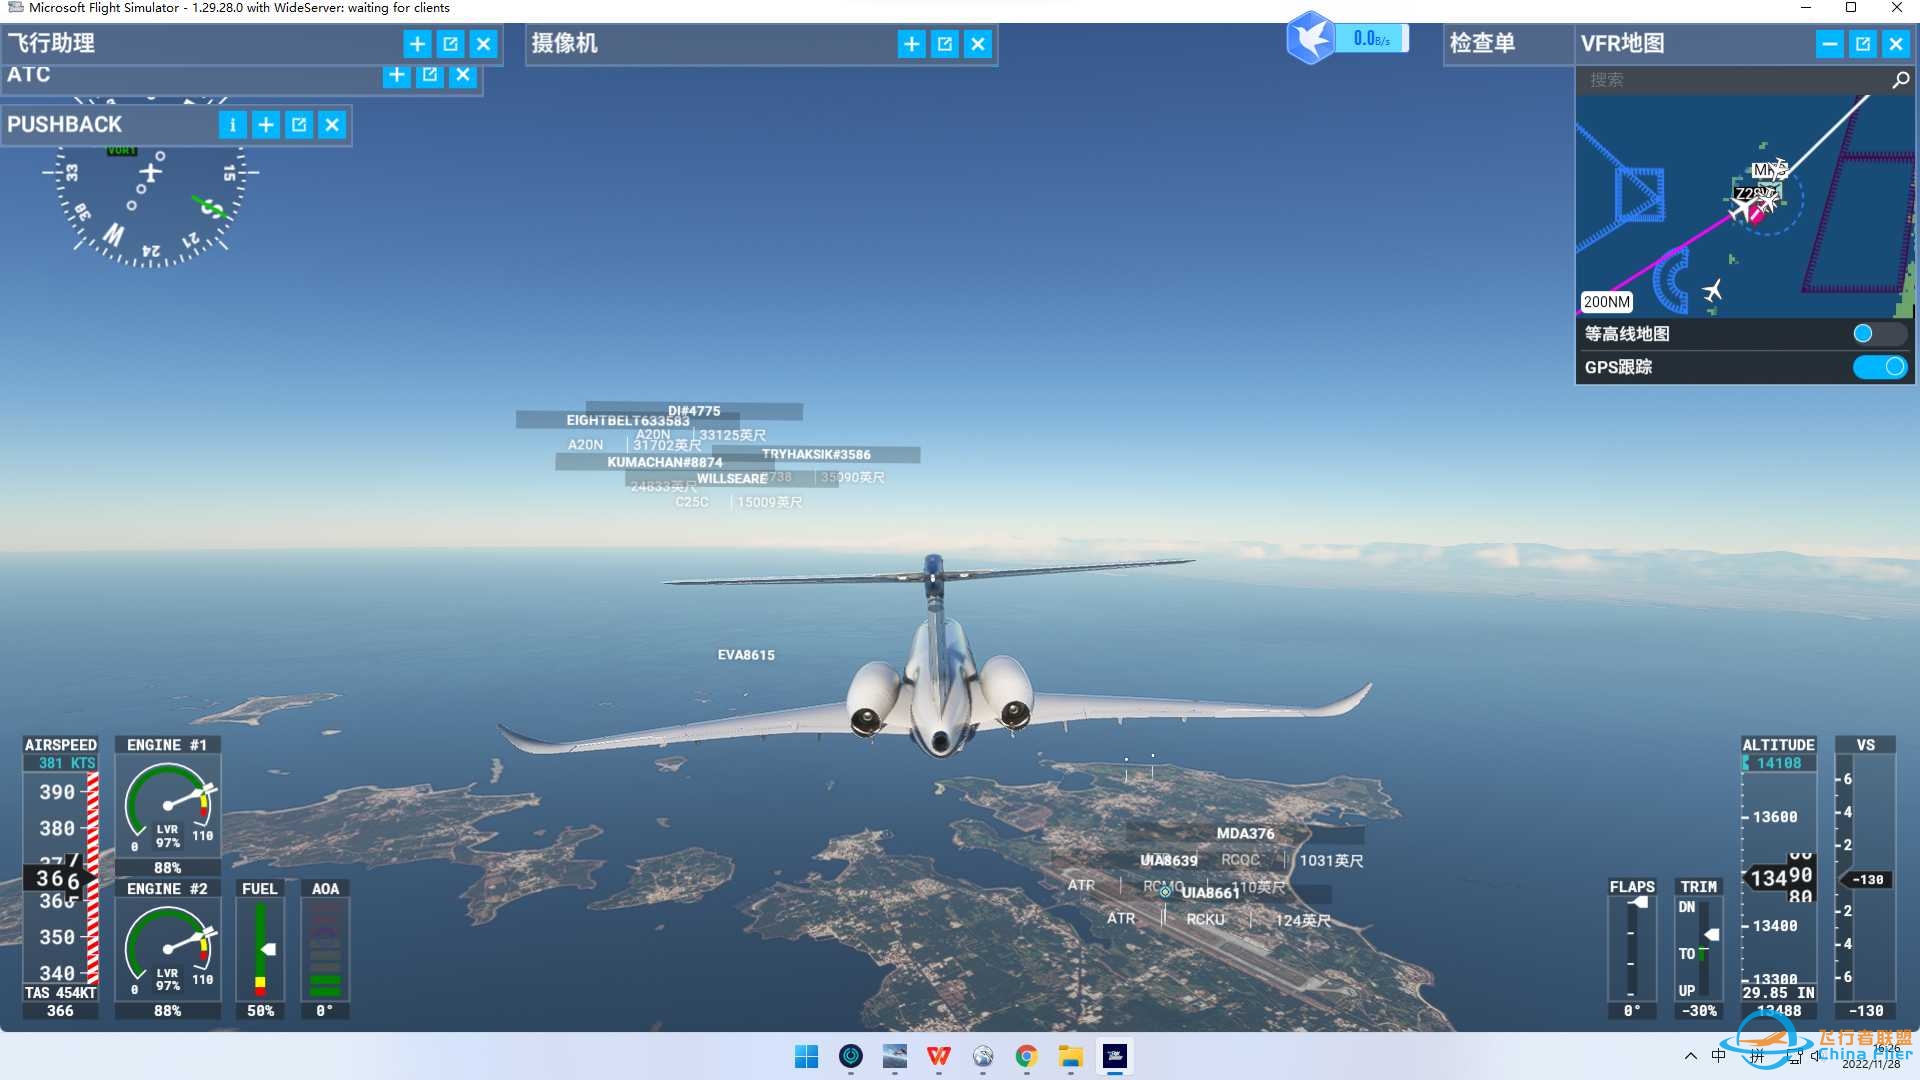Expand the PUSHBACK panel with plus icon
The image size is (1920, 1080).
[x=266, y=125]
